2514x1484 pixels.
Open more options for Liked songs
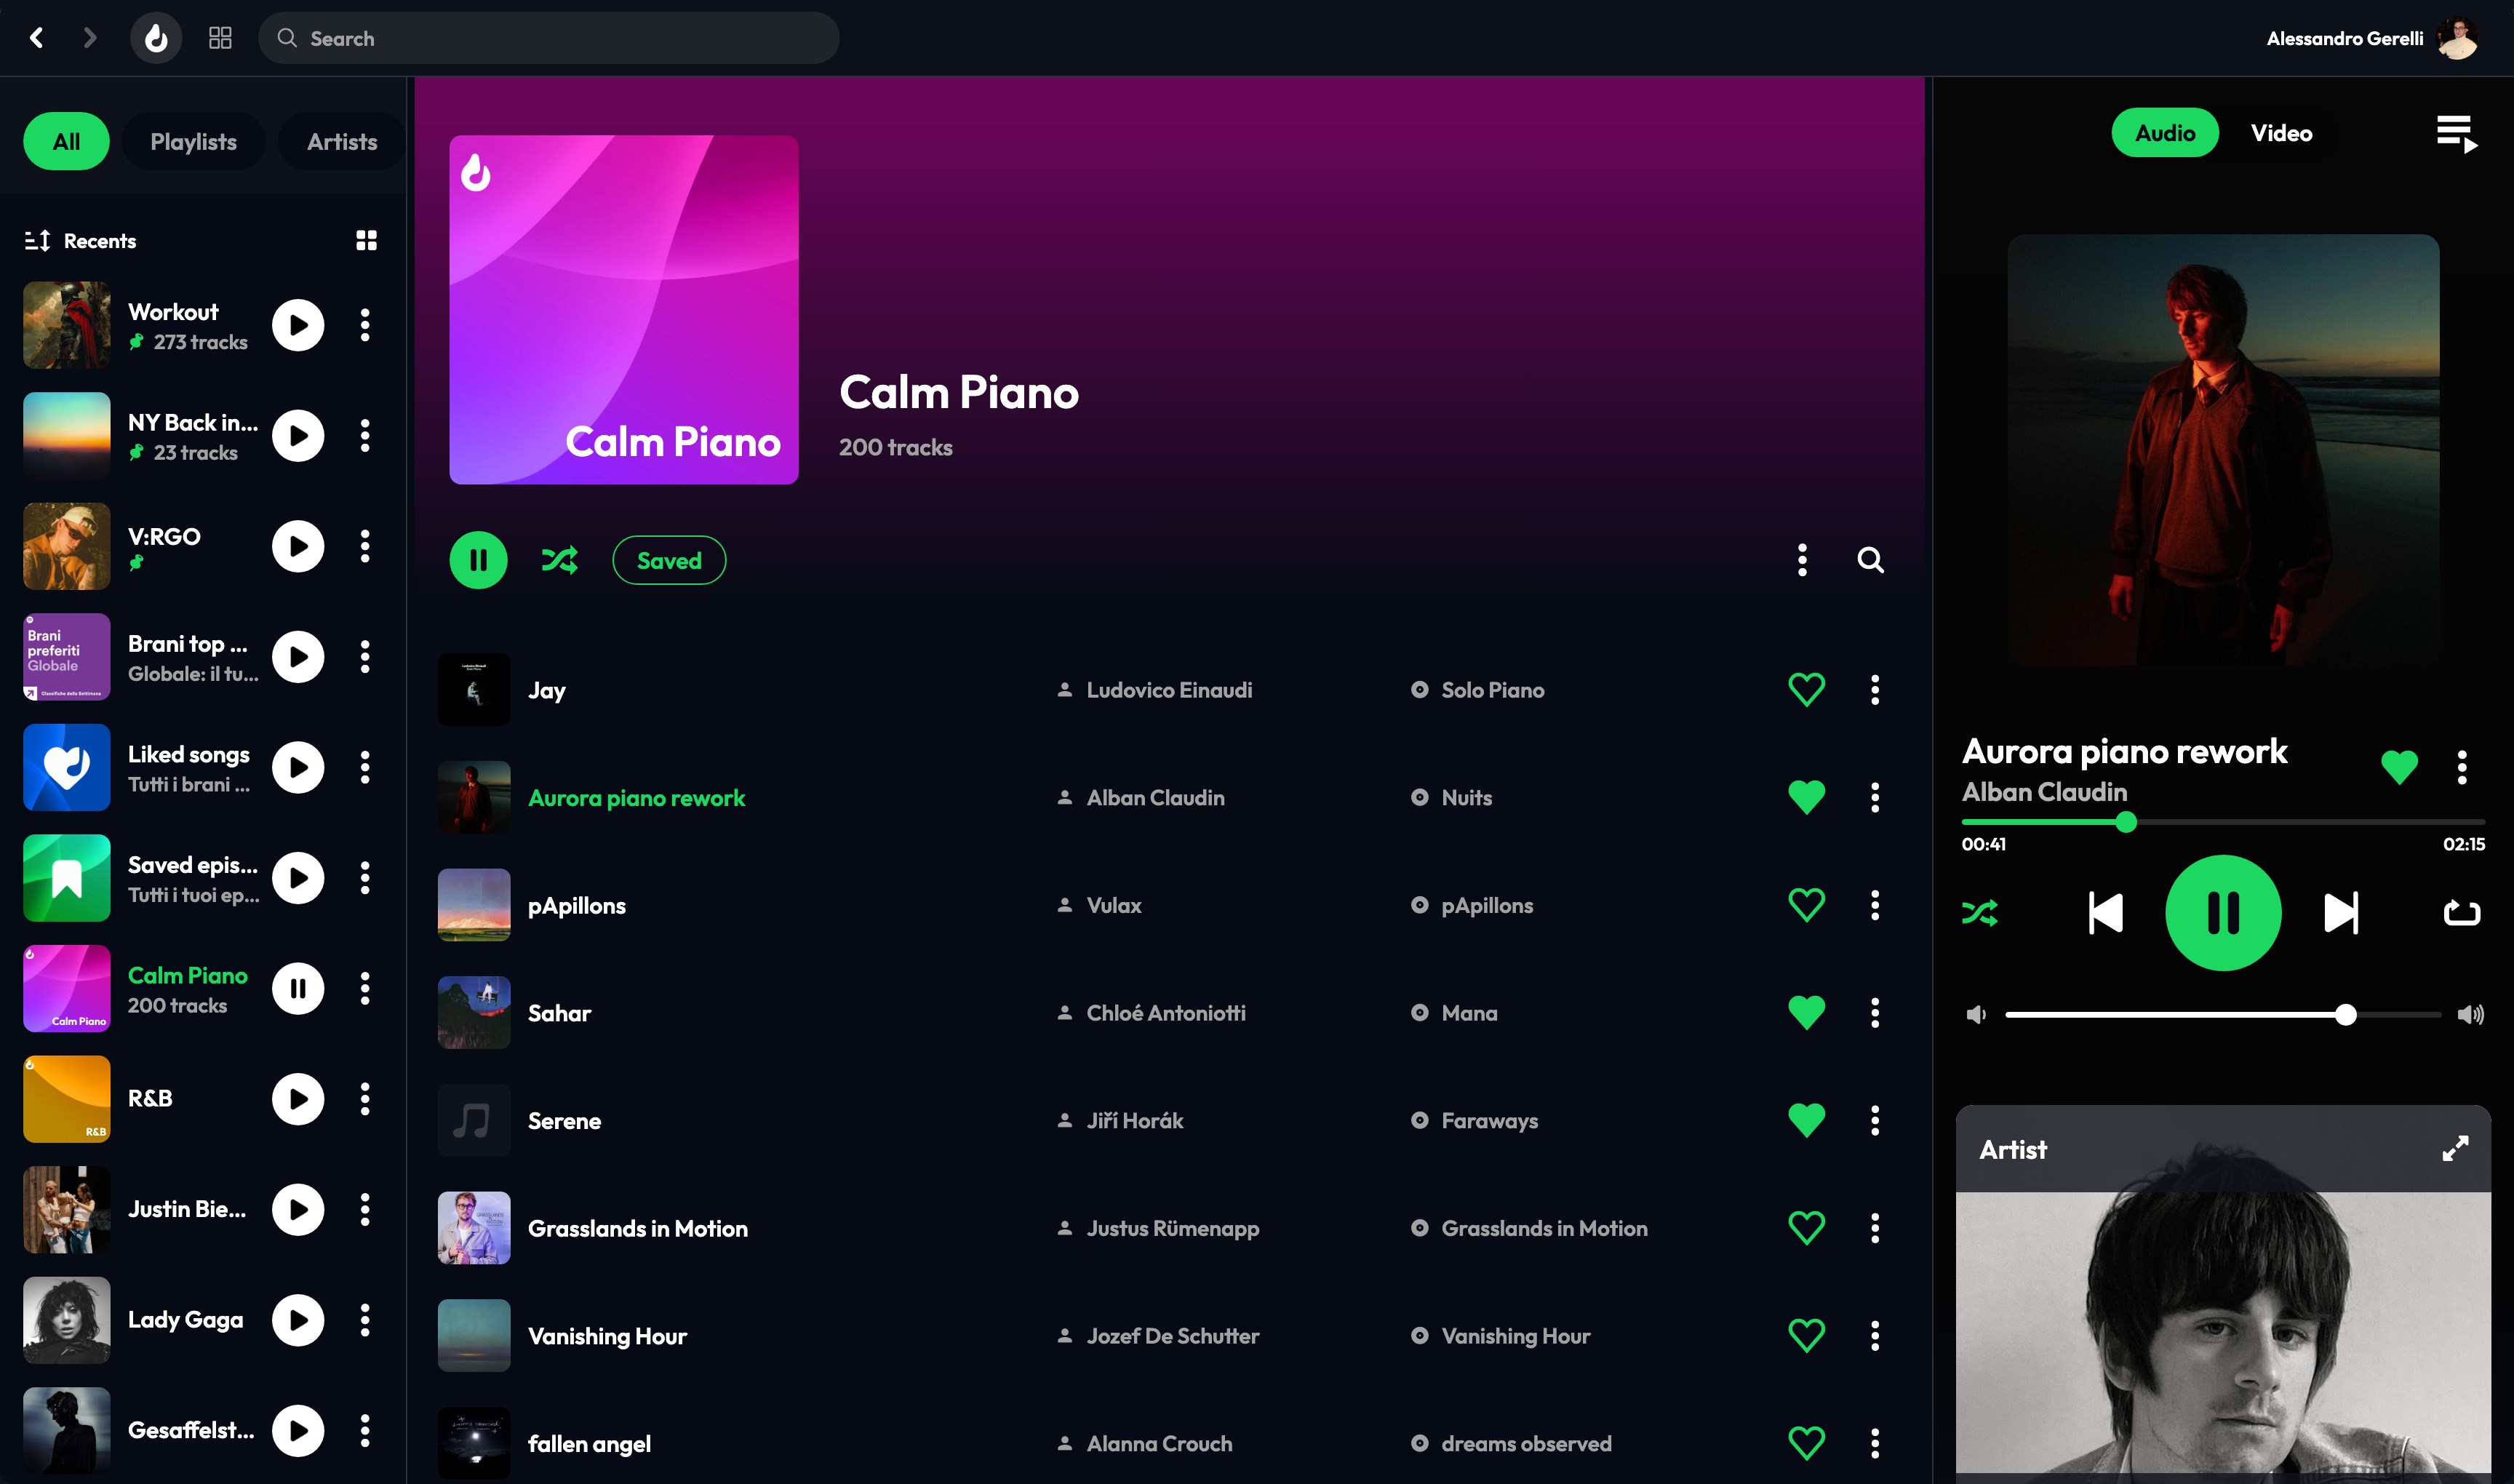pos(365,767)
